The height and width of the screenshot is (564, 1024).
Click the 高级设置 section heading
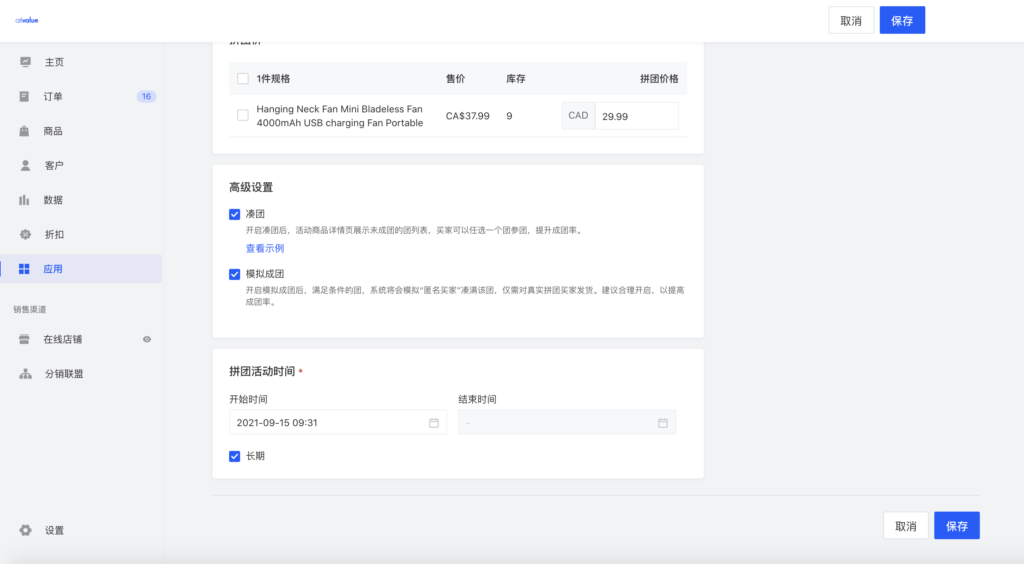[x=251, y=187]
